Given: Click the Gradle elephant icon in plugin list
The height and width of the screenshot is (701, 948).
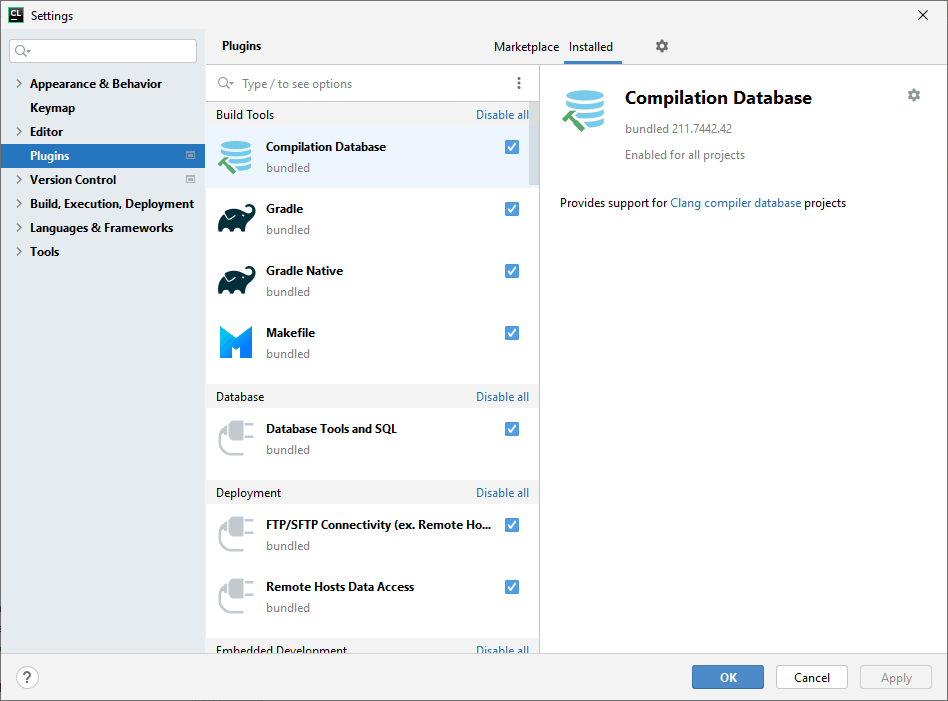Looking at the screenshot, I should [236, 219].
